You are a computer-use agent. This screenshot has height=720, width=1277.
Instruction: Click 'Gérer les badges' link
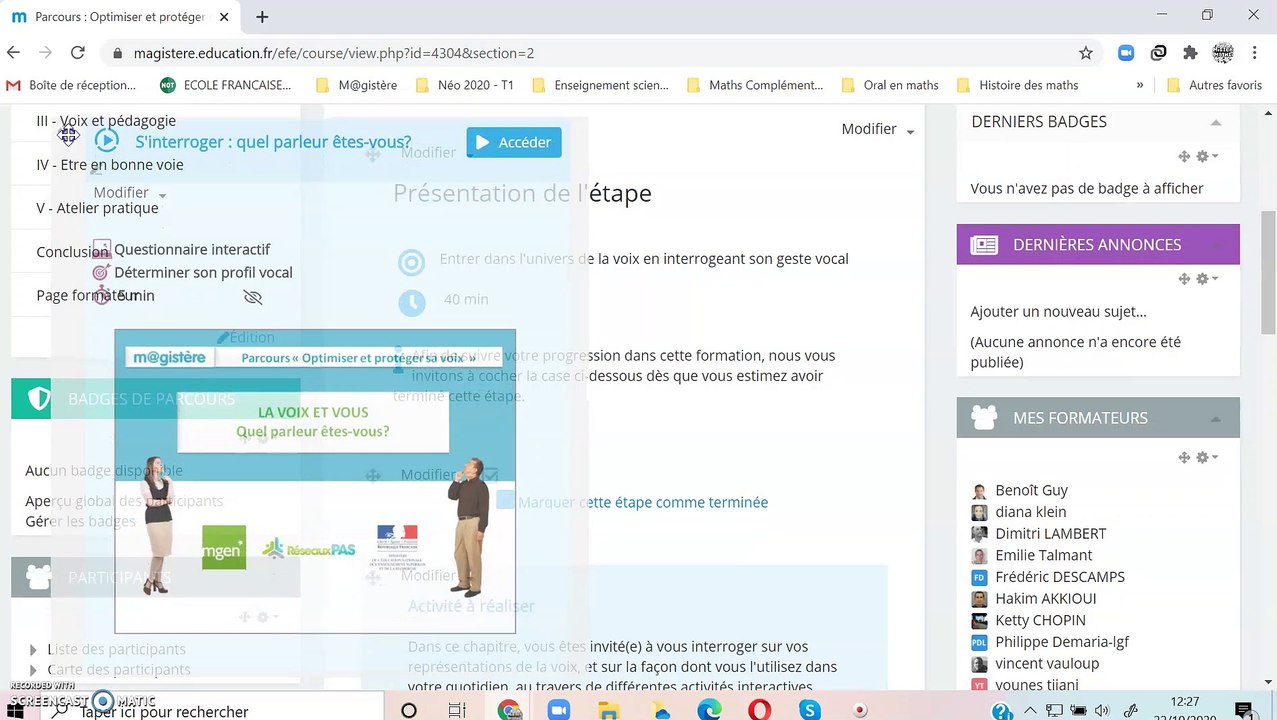point(80,522)
